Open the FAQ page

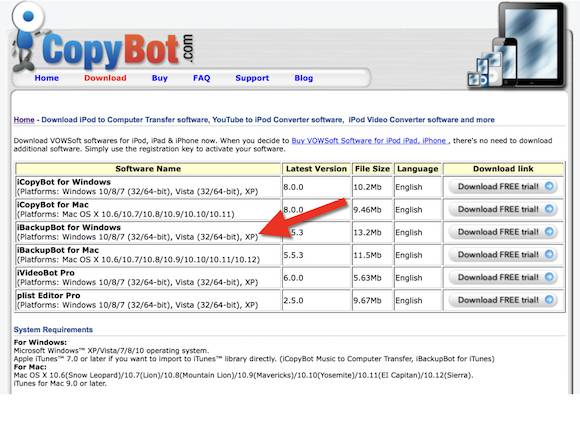(202, 78)
